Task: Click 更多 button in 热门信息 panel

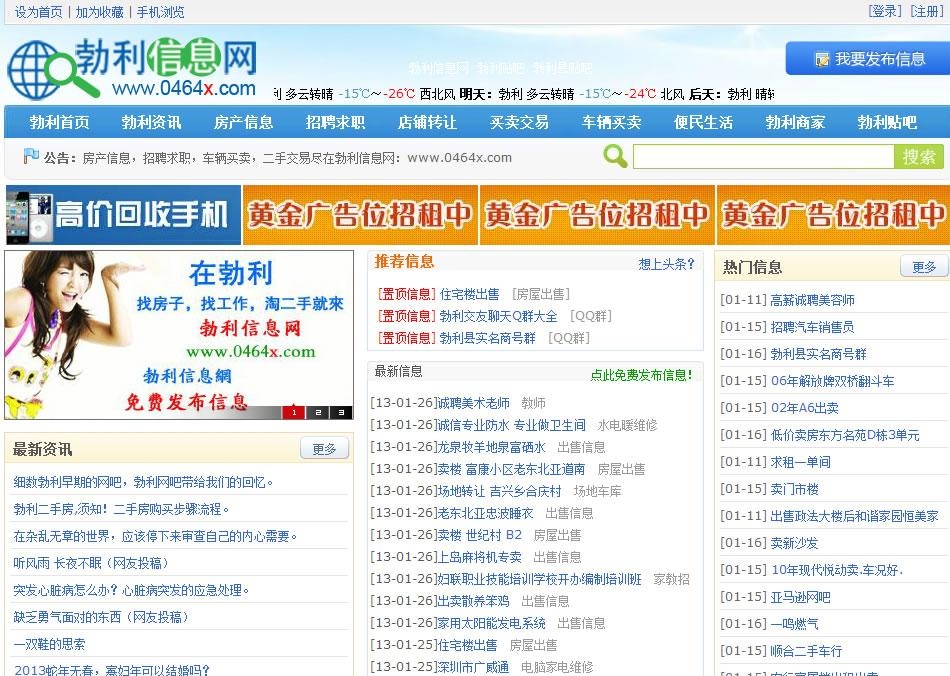Action: (924, 267)
